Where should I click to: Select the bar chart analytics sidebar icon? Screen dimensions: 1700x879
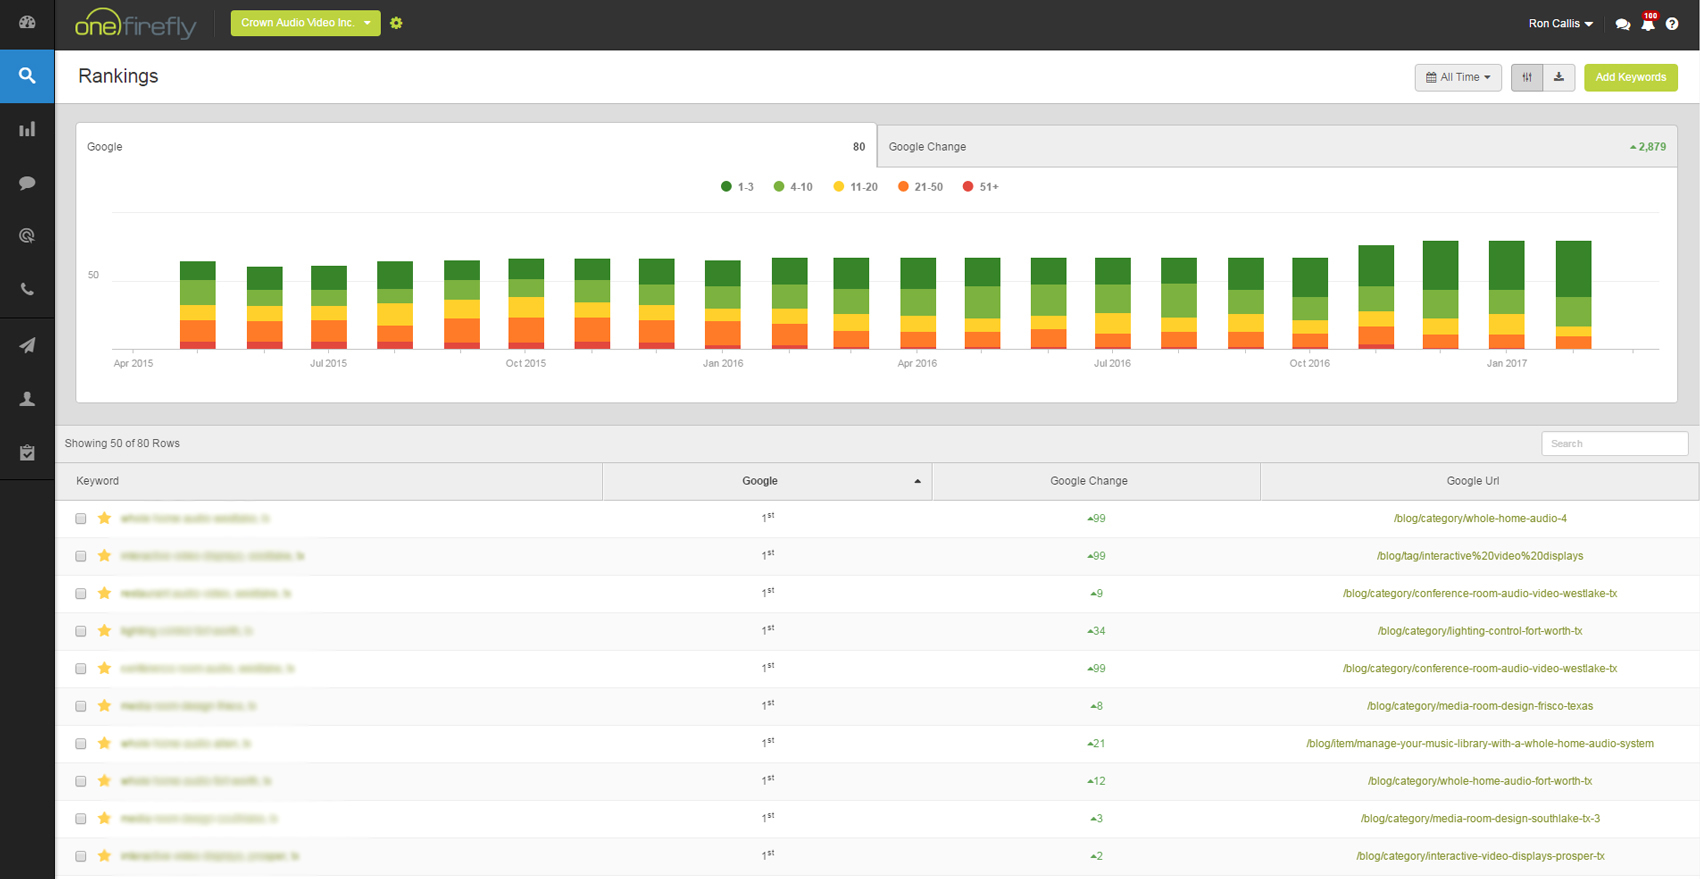27,129
